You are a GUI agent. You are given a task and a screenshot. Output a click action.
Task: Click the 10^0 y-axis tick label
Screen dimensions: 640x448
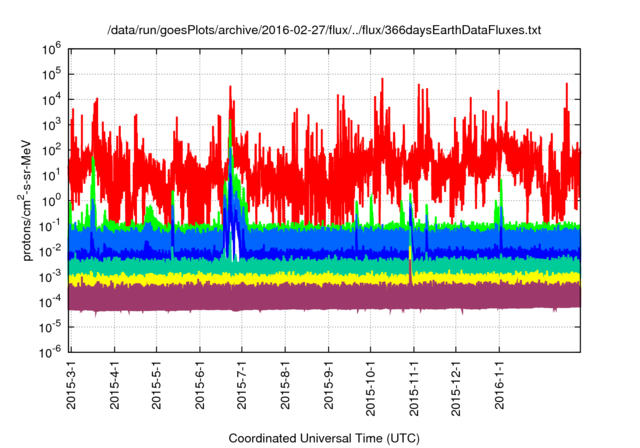pos(51,201)
